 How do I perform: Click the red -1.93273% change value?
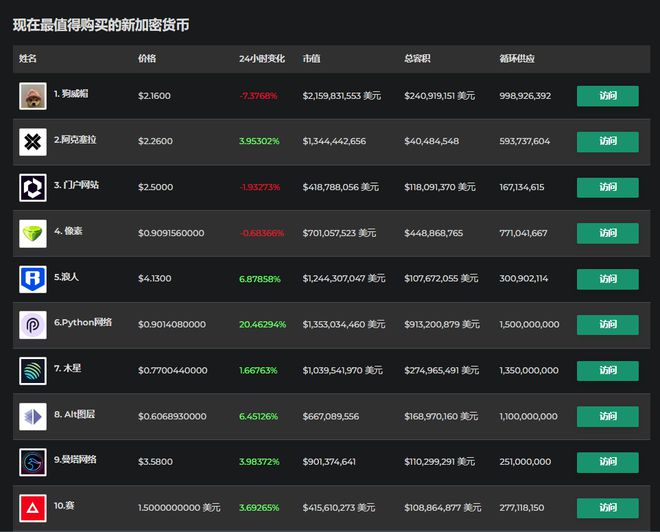click(260, 187)
